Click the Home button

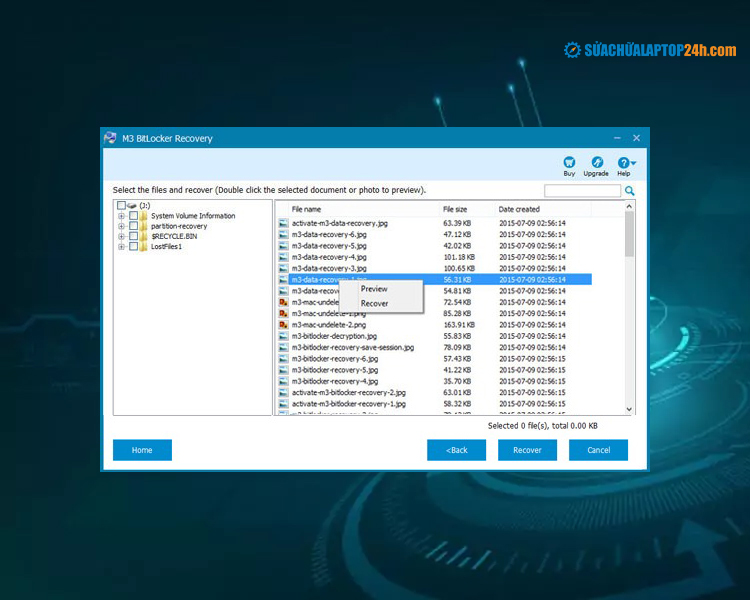coord(142,450)
